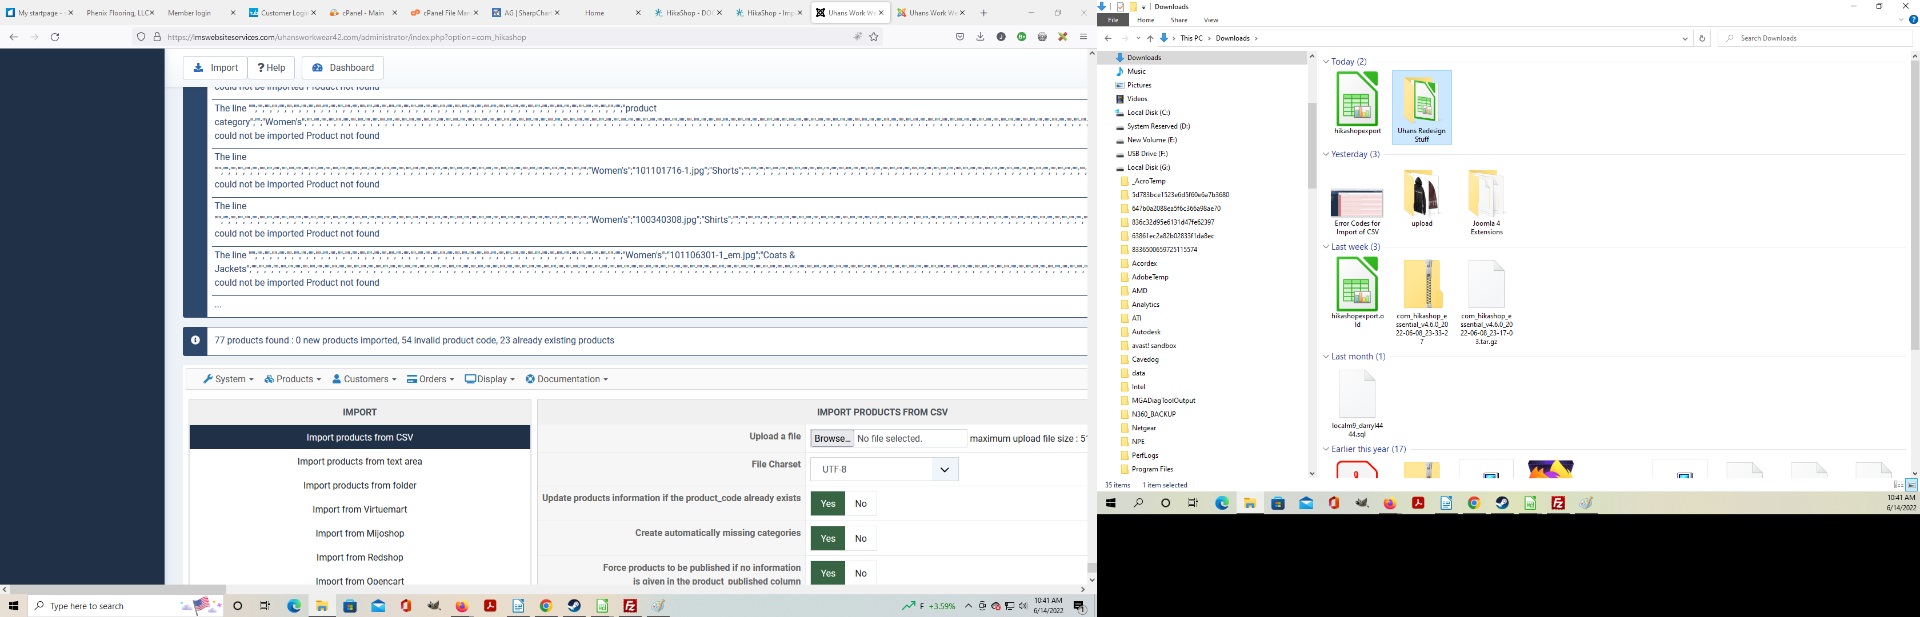Collapse the Last week group

pos(1326,247)
